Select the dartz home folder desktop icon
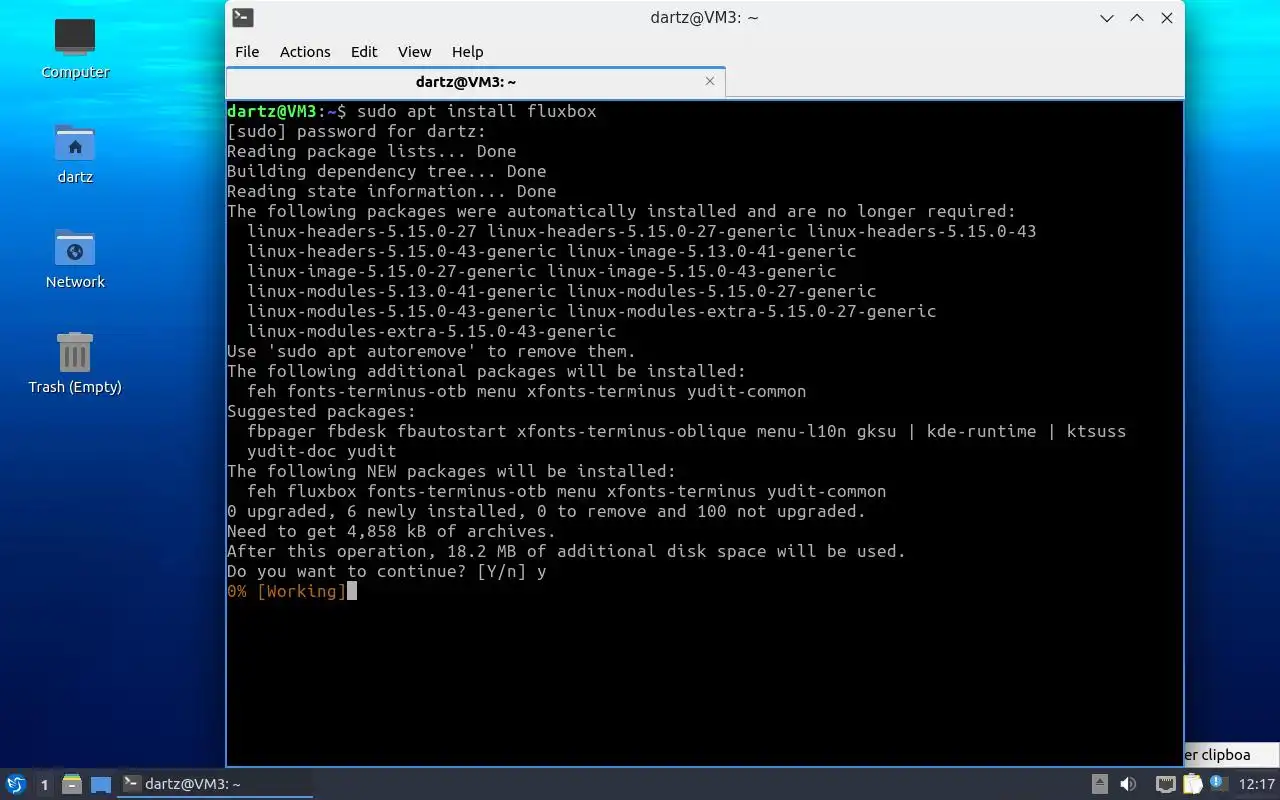This screenshot has width=1280, height=800. [x=75, y=154]
